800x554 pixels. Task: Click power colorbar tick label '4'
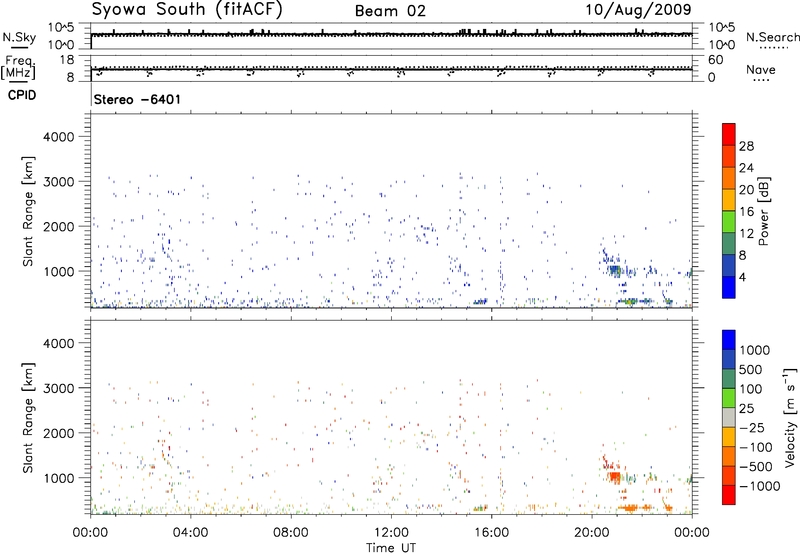(x=742, y=277)
